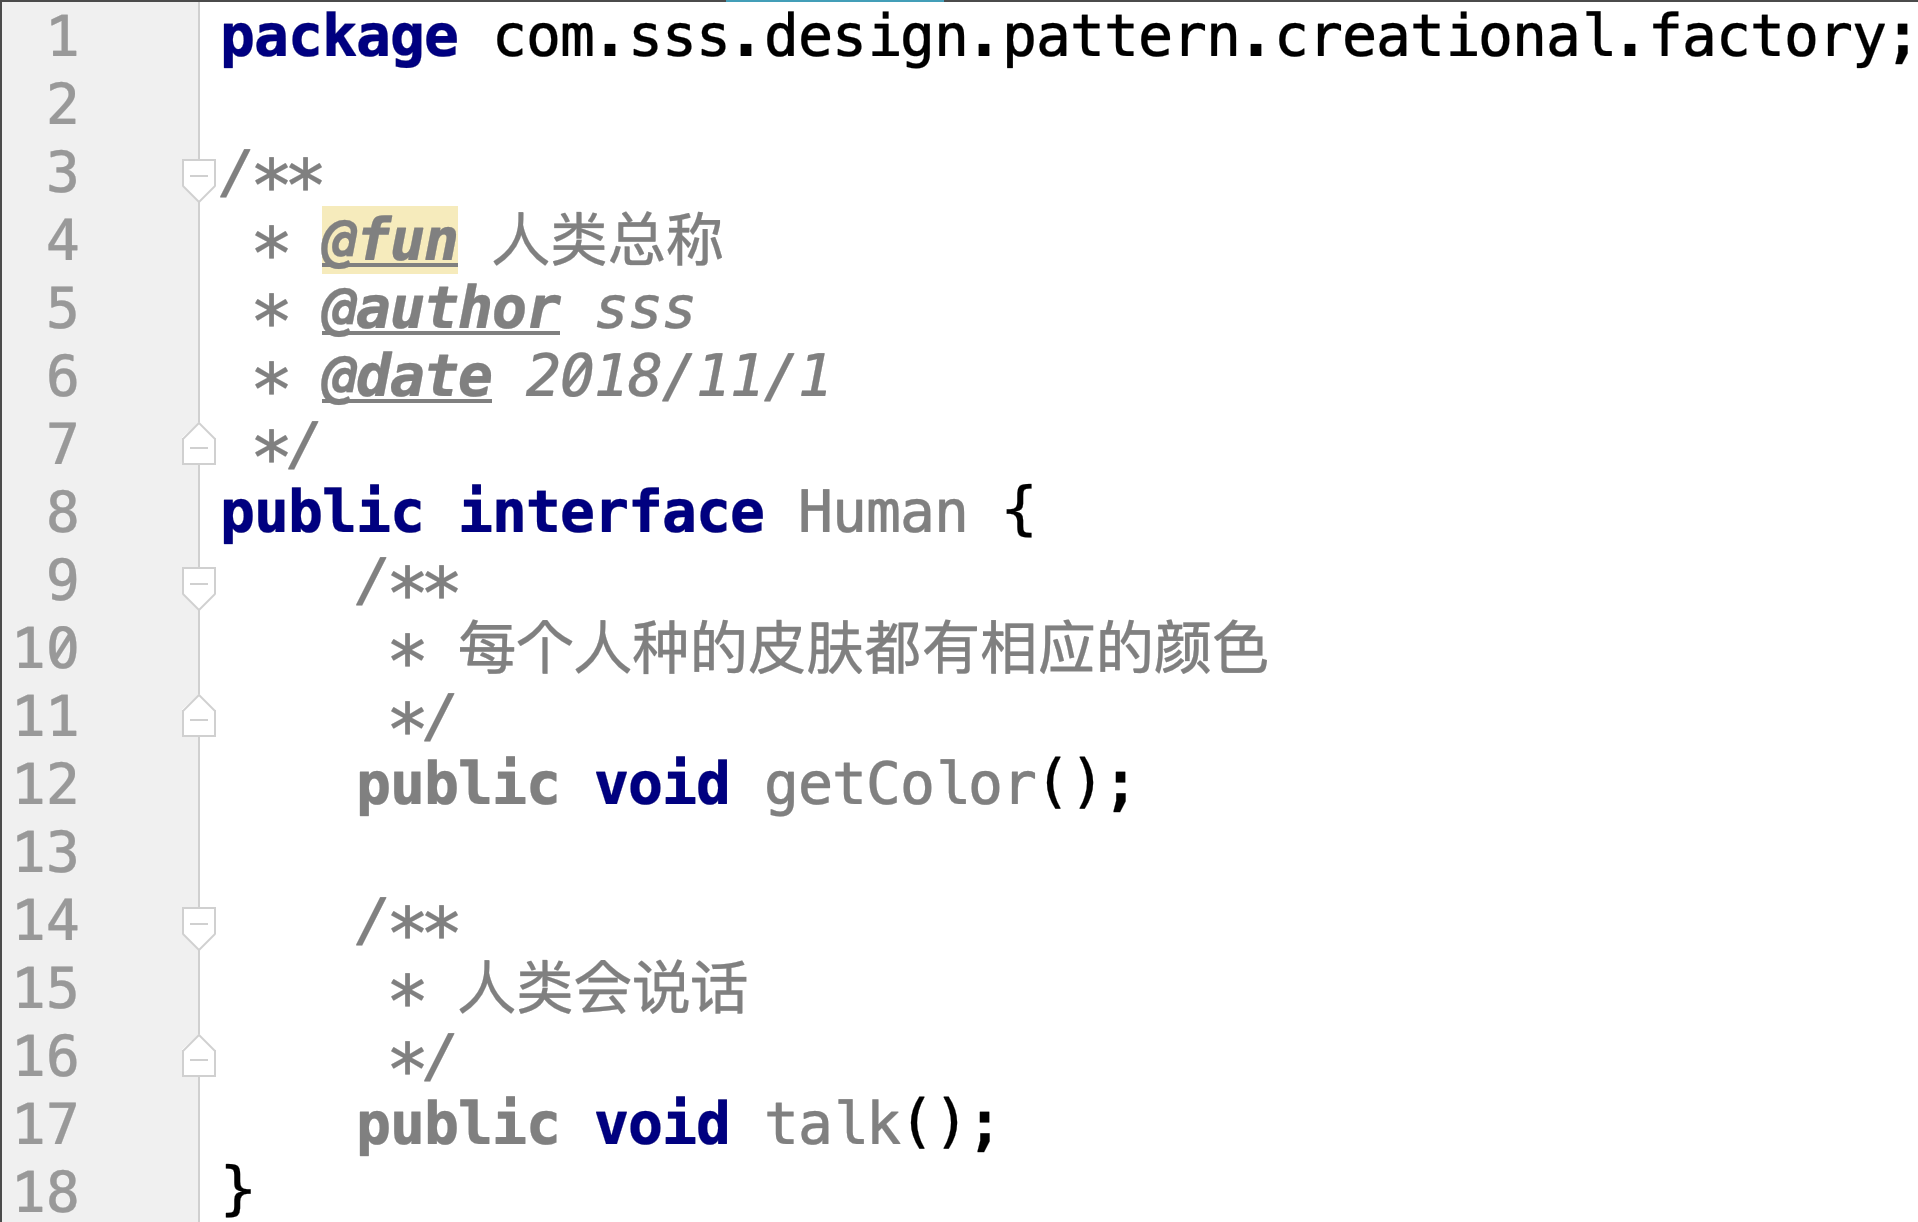Screen dimensions: 1918x1222
Task: Collapse the talk comment fold at line 14
Action: [199, 924]
